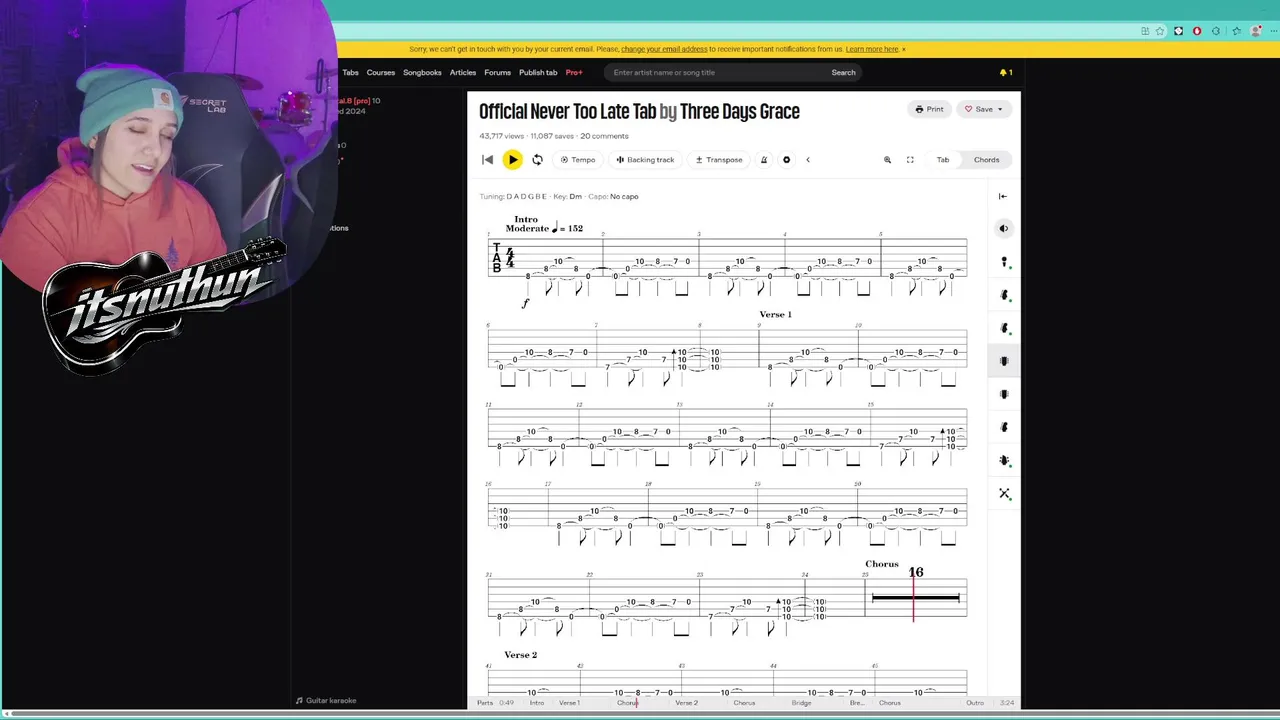The height and width of the screenshot is (720, 1280).
Task: Select the track icon below the active one
Action: pyautogui.click(x=1004, y=394)
